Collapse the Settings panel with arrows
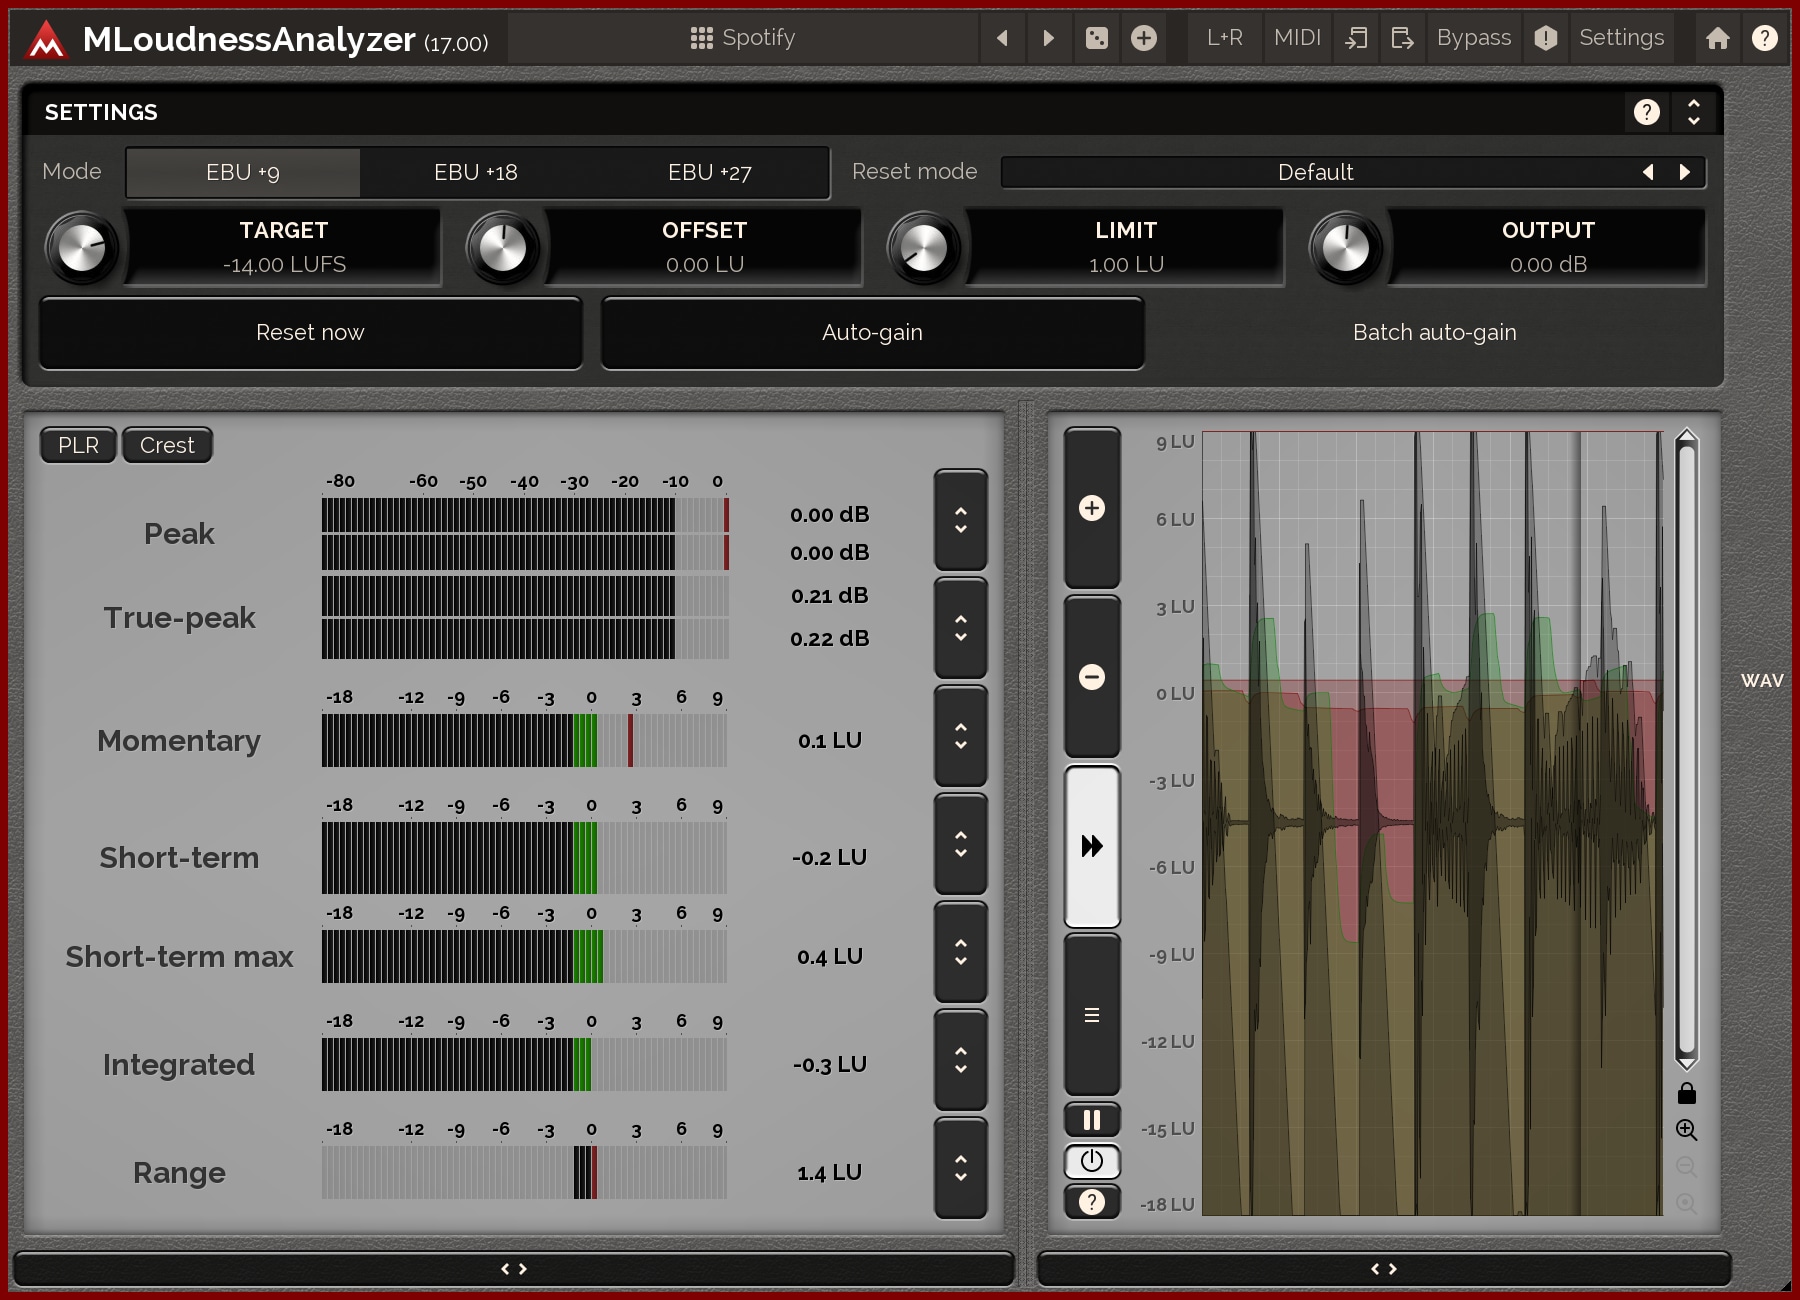The height and width of the screenshot is (1300, 1800). (1693, 112)
